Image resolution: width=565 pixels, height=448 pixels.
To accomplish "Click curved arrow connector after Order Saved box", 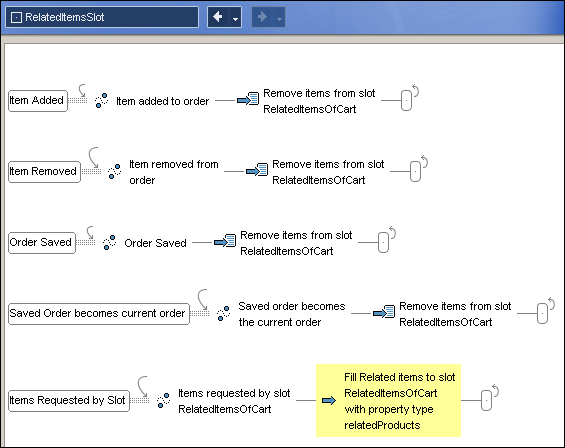I will tap(90, 232).
